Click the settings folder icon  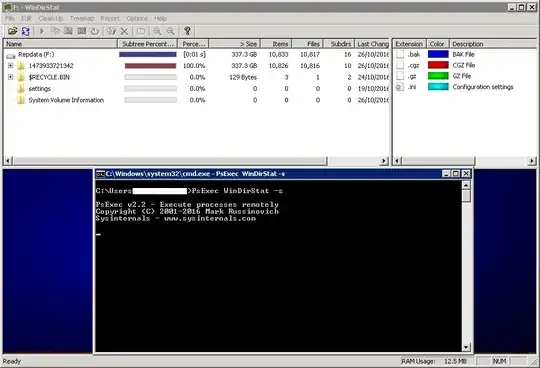coord(21,89)
